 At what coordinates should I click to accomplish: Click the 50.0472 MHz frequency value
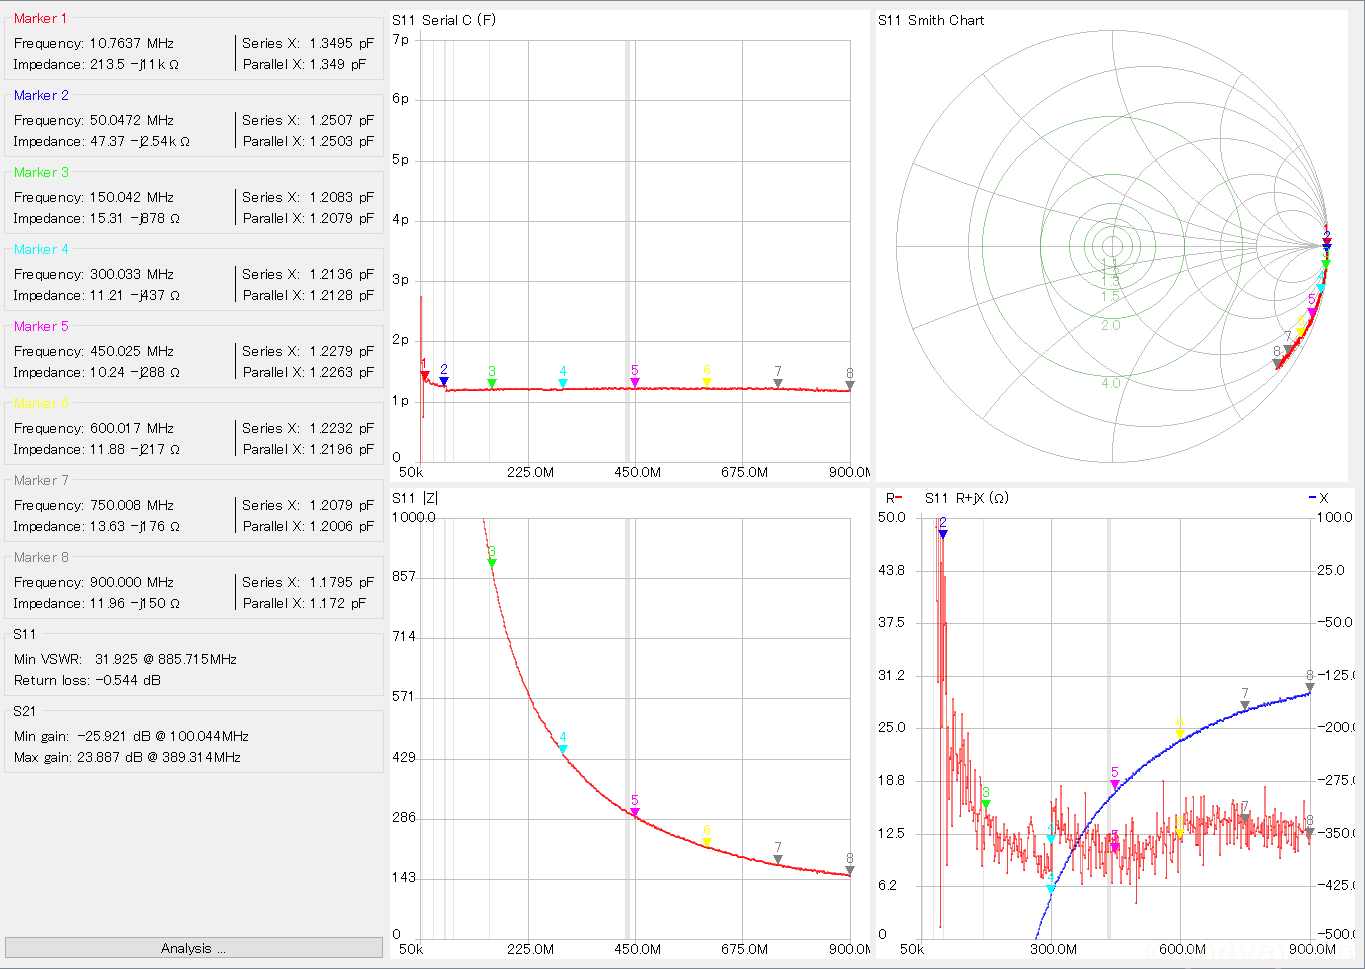coord(132,120)
